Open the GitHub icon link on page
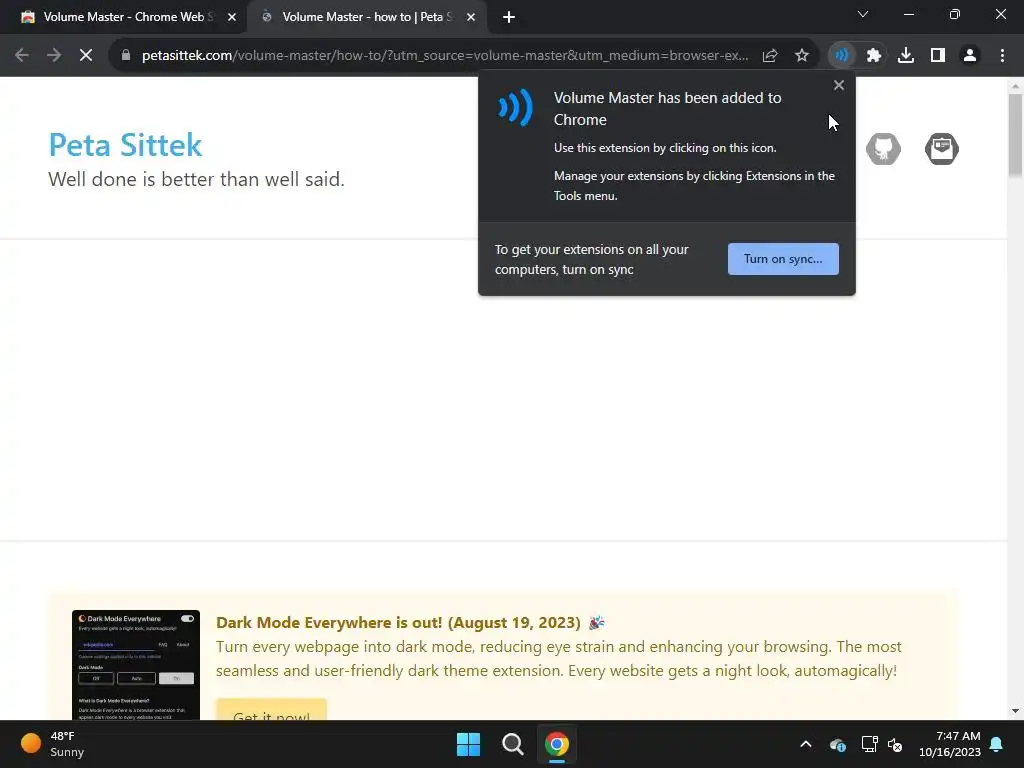 (884, 149)
